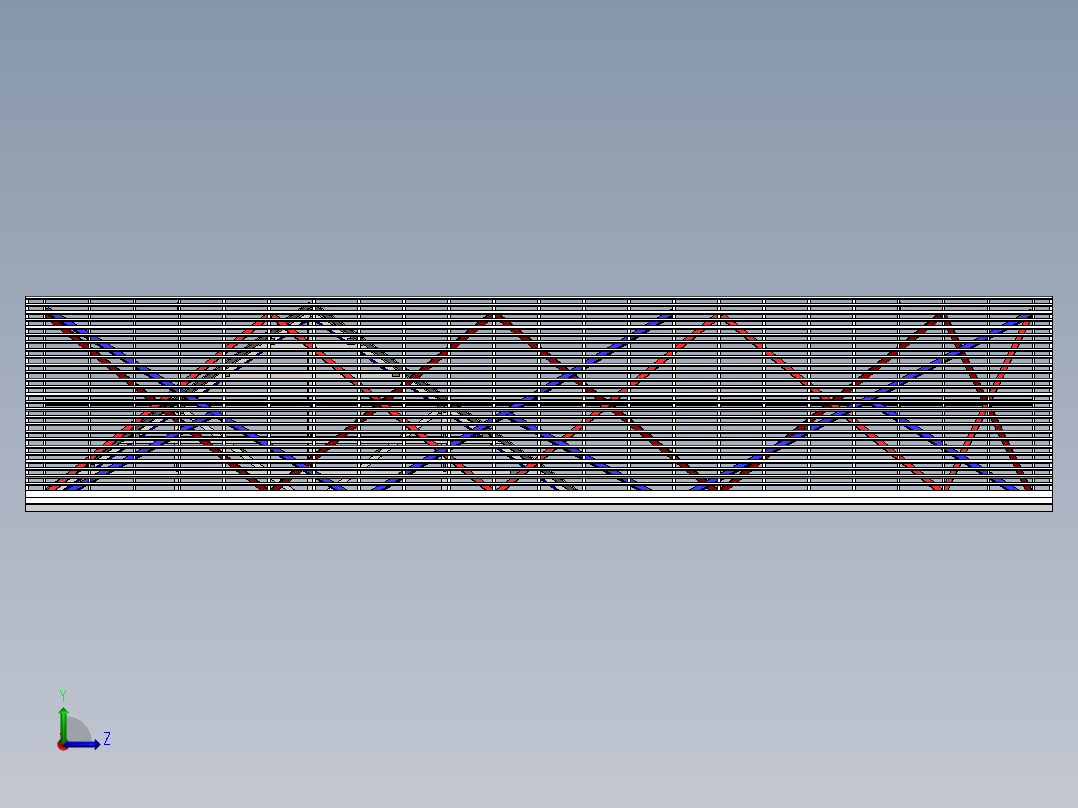Select the white base plate under the lattice model
This screenshot has height=808, width=1078.
(x=539, y=501)
